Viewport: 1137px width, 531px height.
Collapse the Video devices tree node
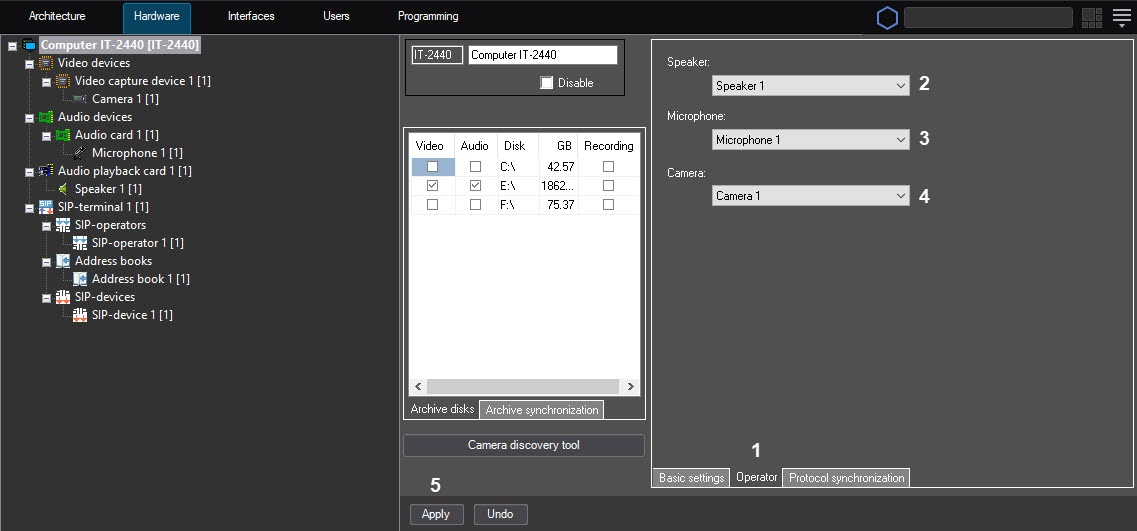click(x=29, y=63)
